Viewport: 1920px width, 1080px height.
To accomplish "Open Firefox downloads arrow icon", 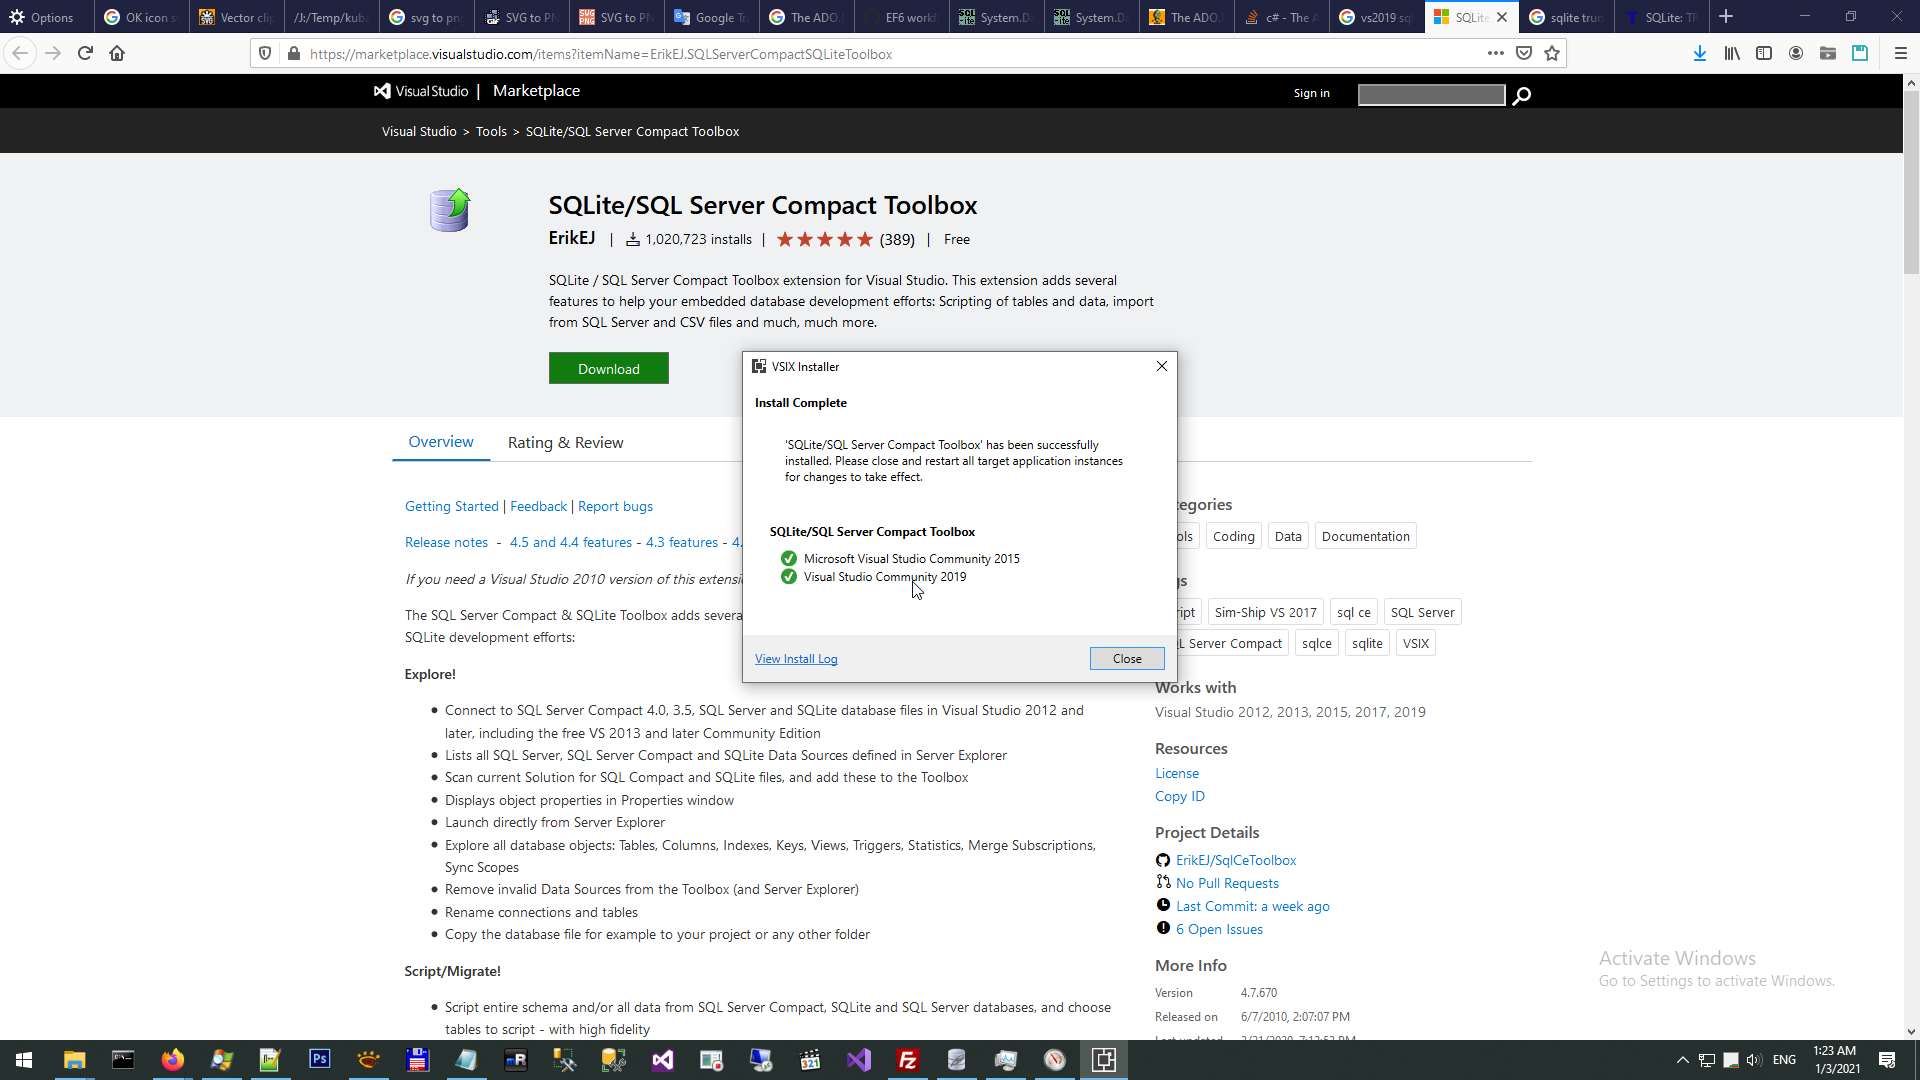I will (x=1699, y=54).
